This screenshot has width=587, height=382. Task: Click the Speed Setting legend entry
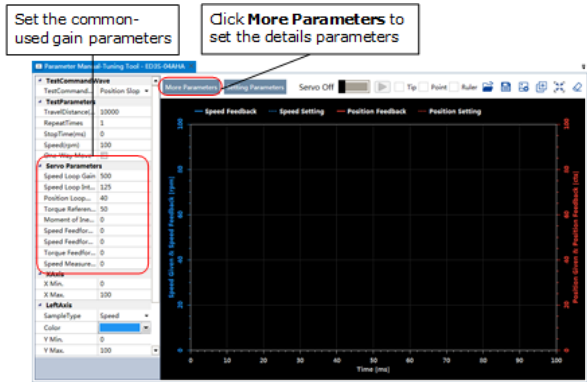click(x=296, y=111)
